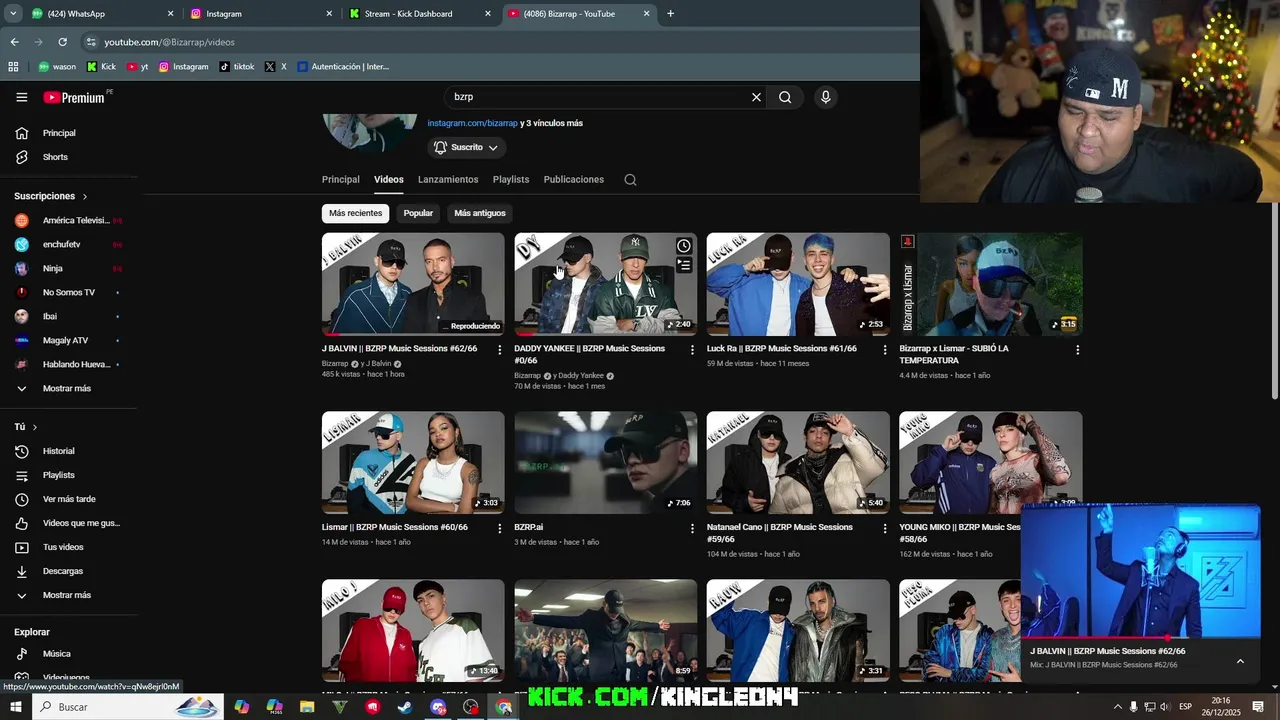Viewport: 1280px width, 720px height.
Task: Open enchufetv subscription channel
Action: click(x=68, y=244)
